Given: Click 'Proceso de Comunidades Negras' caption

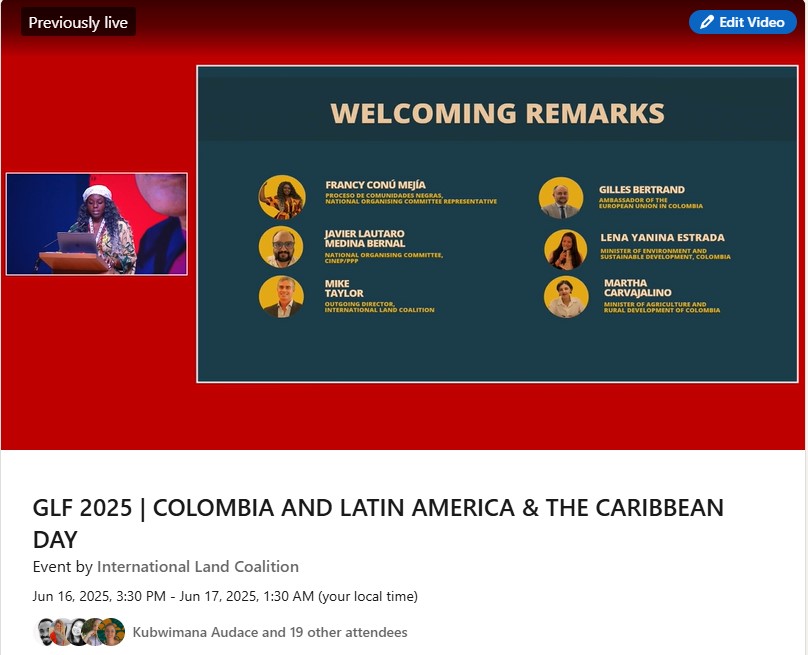Looking at the screenshot, I should point(411,198).
